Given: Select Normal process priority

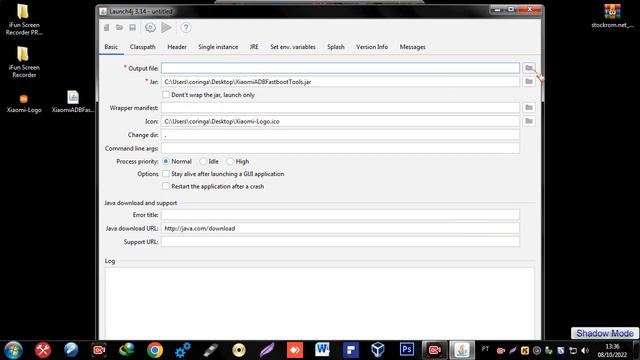Looking at the screenshot, I should tap(166, 161).
